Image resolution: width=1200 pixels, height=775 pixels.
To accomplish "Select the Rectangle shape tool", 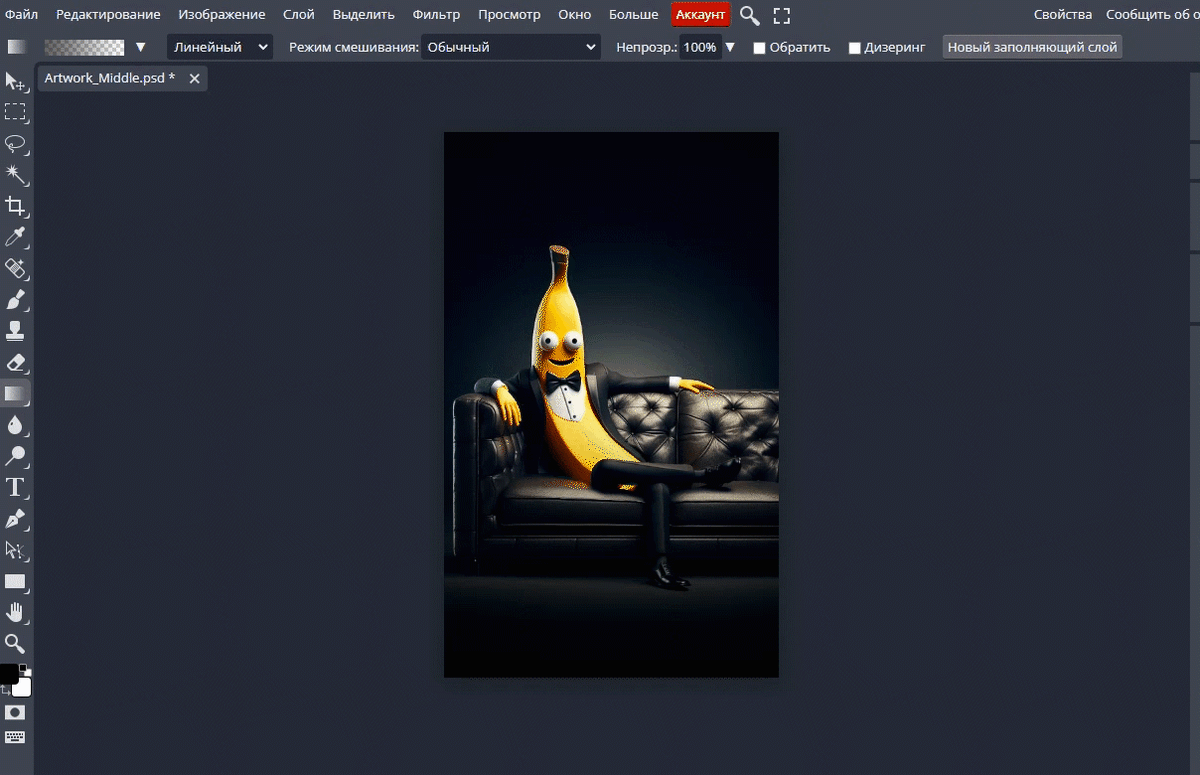I will click(x=15, y=581).
